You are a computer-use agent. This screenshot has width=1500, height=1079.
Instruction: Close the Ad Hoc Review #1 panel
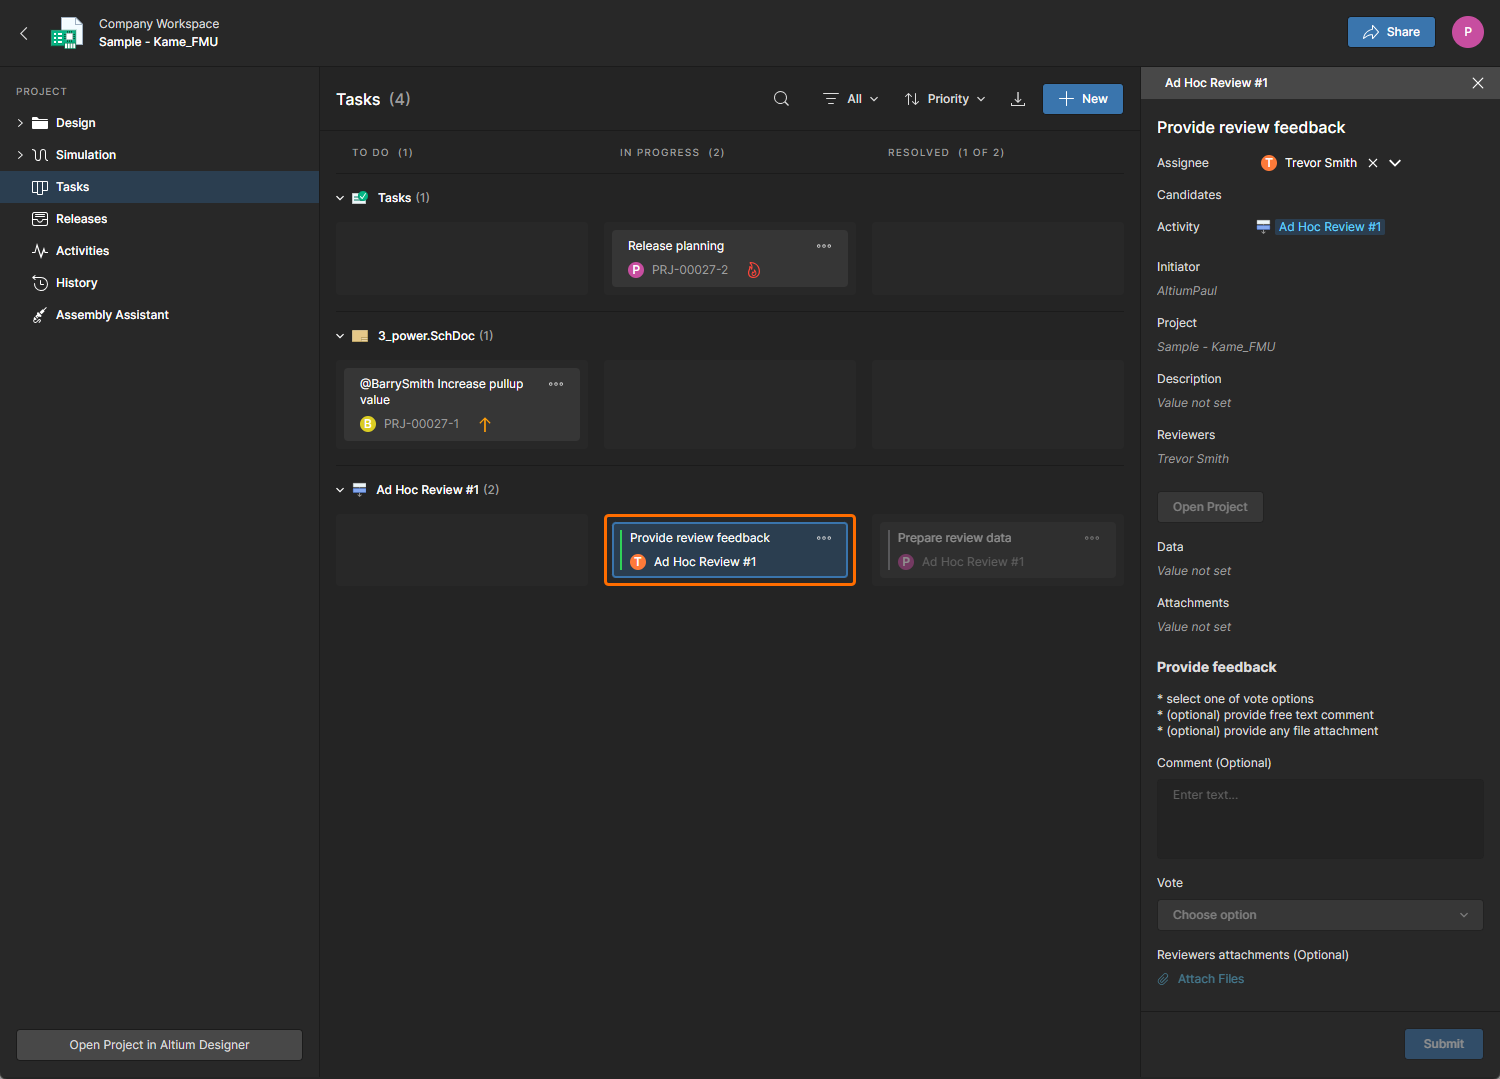click(1477, 83)
